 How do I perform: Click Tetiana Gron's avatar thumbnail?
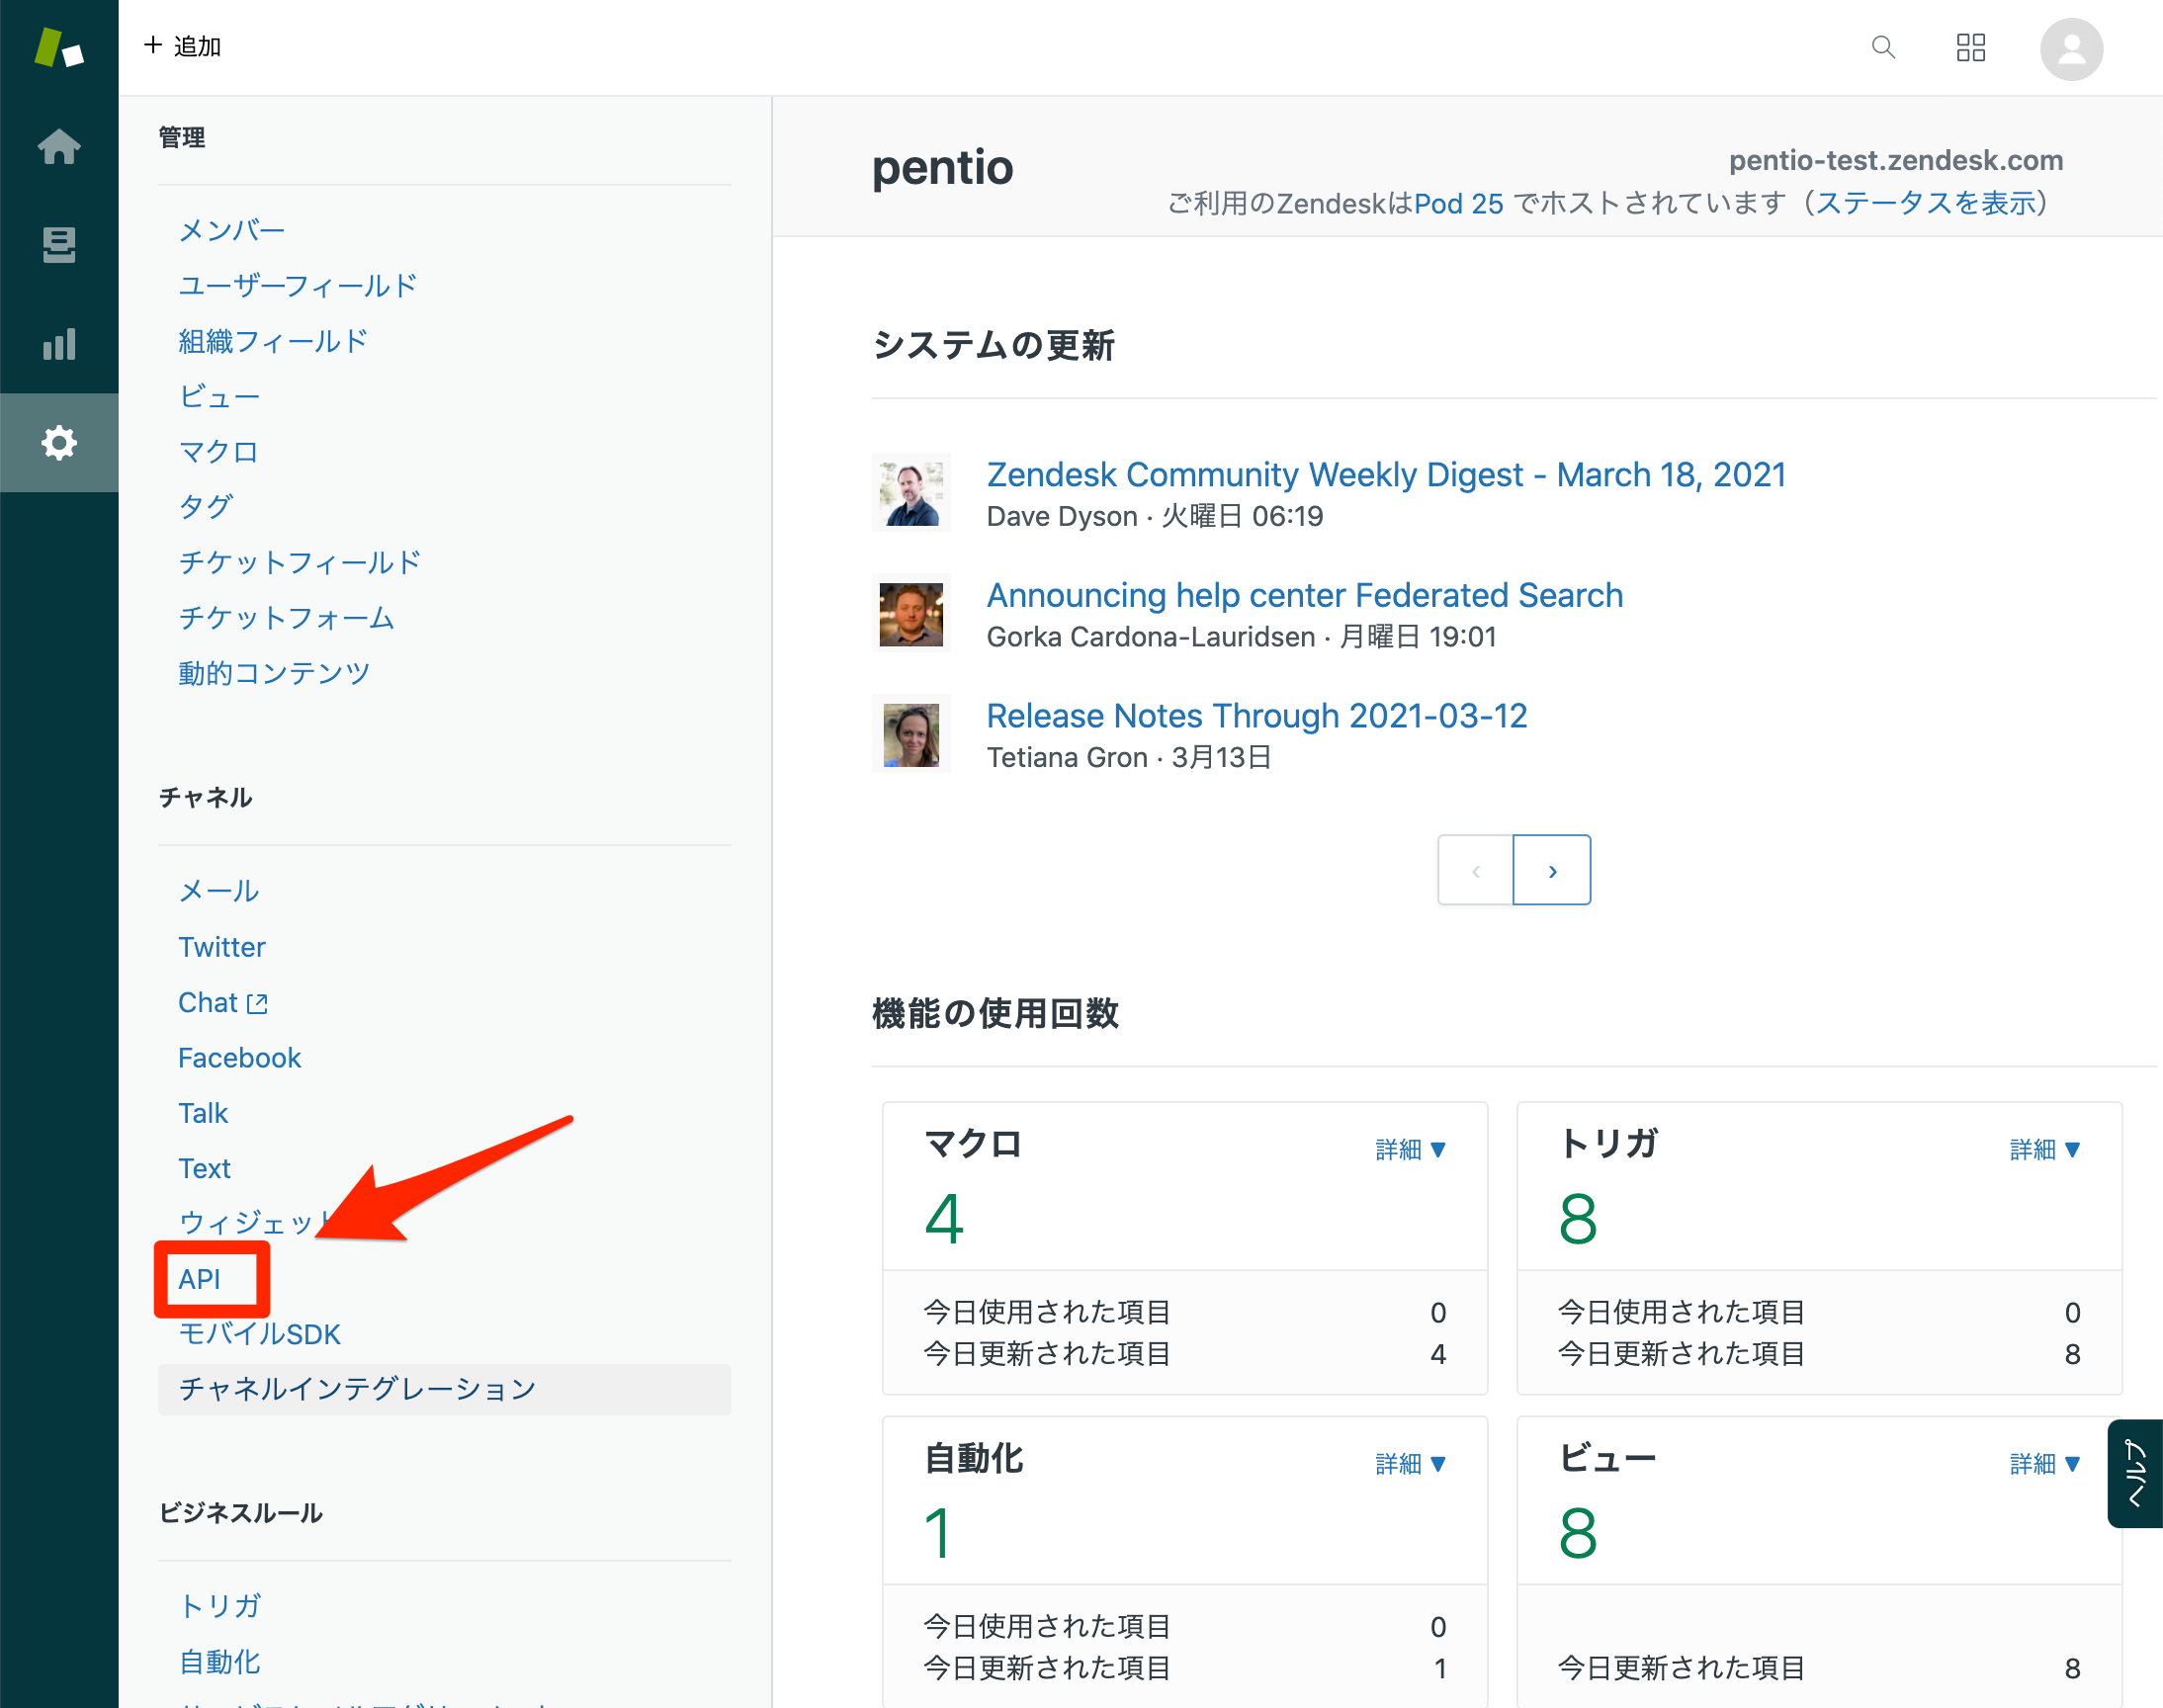(x=910, y=735)
